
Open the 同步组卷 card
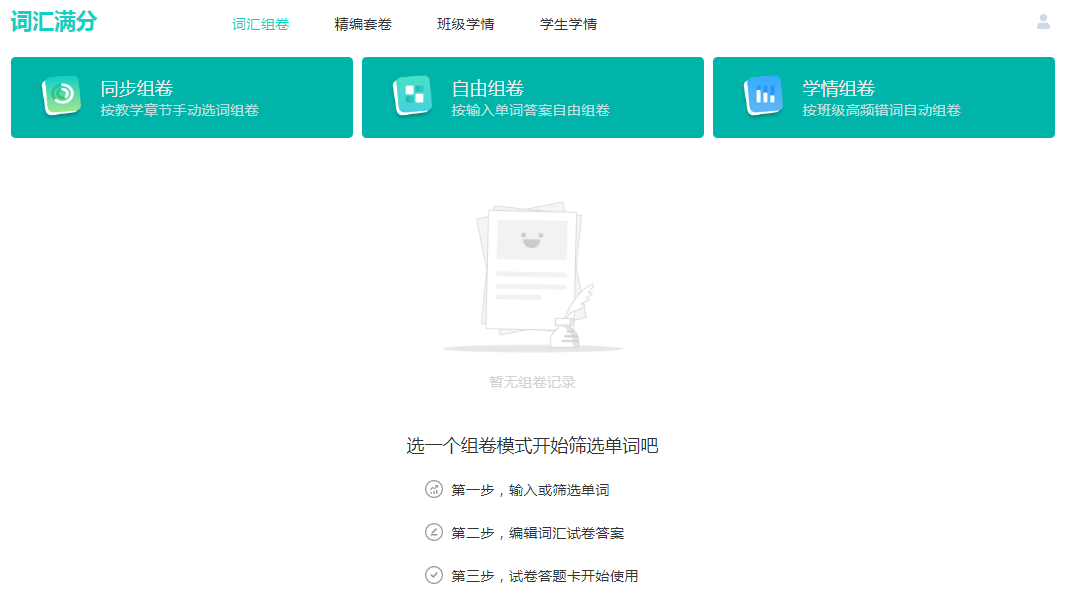click(x=182, y=97)
